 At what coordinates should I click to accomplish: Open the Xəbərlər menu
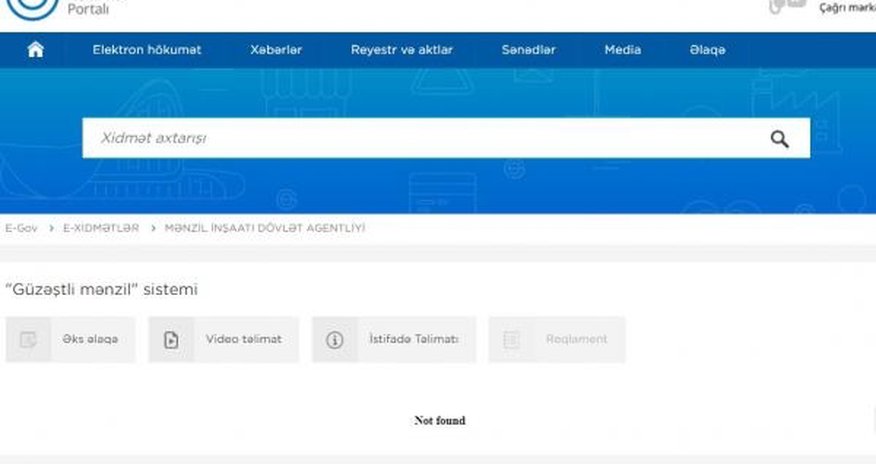pos(276,50)
